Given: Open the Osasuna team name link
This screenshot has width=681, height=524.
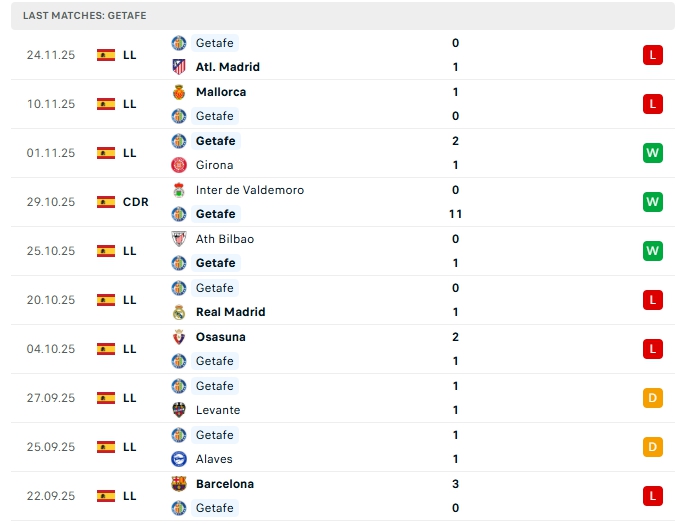Looking at the screenshot, I should click(220, 337).
